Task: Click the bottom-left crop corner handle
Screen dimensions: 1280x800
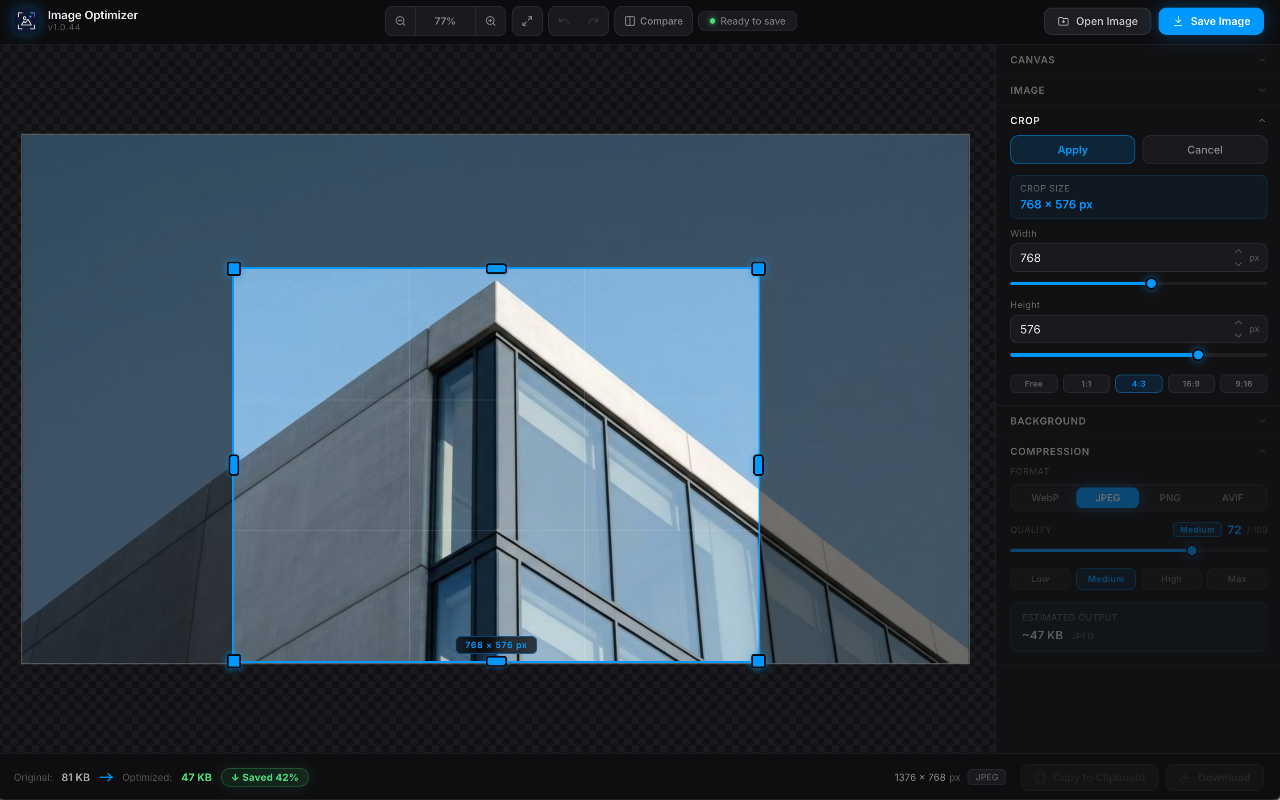Action: pos(234,661)
